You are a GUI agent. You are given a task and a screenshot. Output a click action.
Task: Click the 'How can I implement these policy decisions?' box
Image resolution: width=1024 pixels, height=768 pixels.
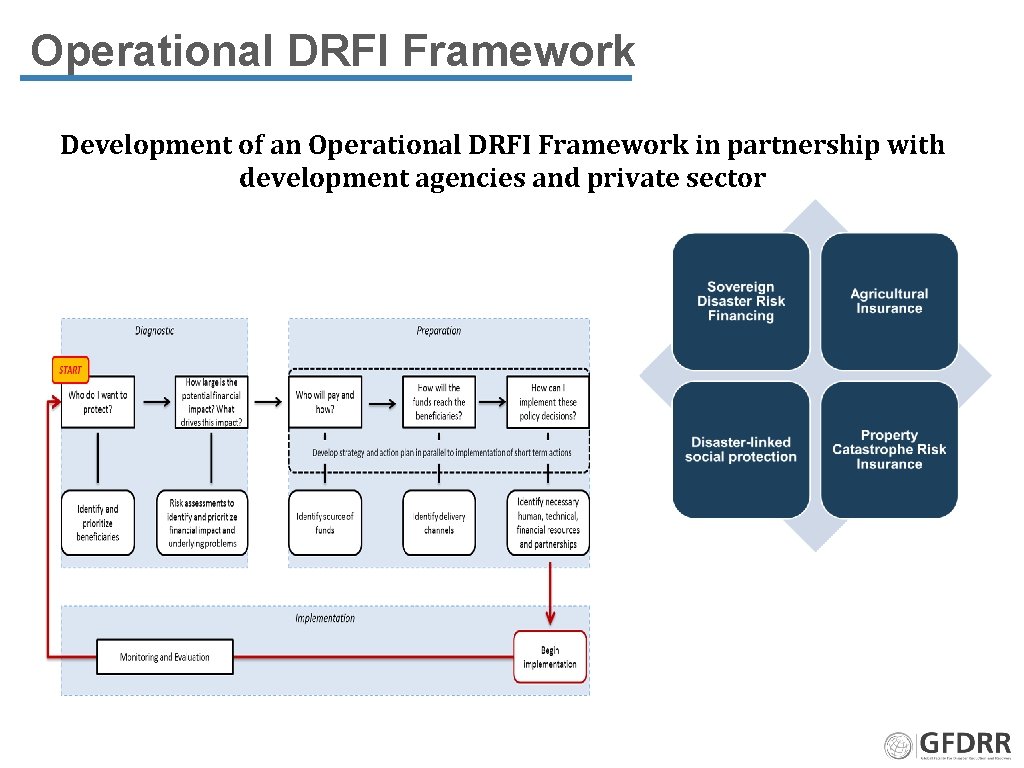[548, 402]
